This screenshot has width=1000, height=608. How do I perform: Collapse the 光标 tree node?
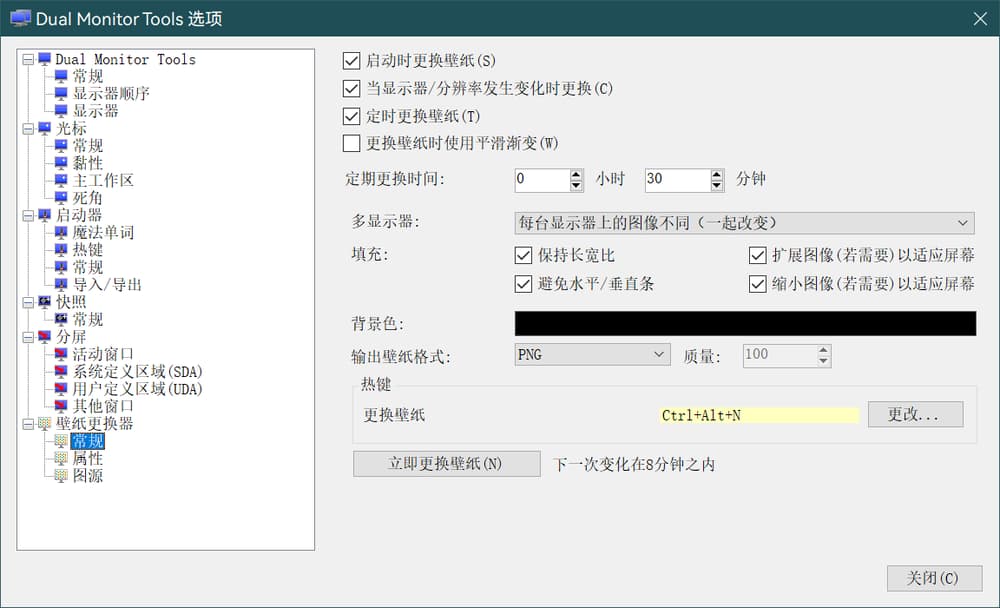tap(28, 129)
